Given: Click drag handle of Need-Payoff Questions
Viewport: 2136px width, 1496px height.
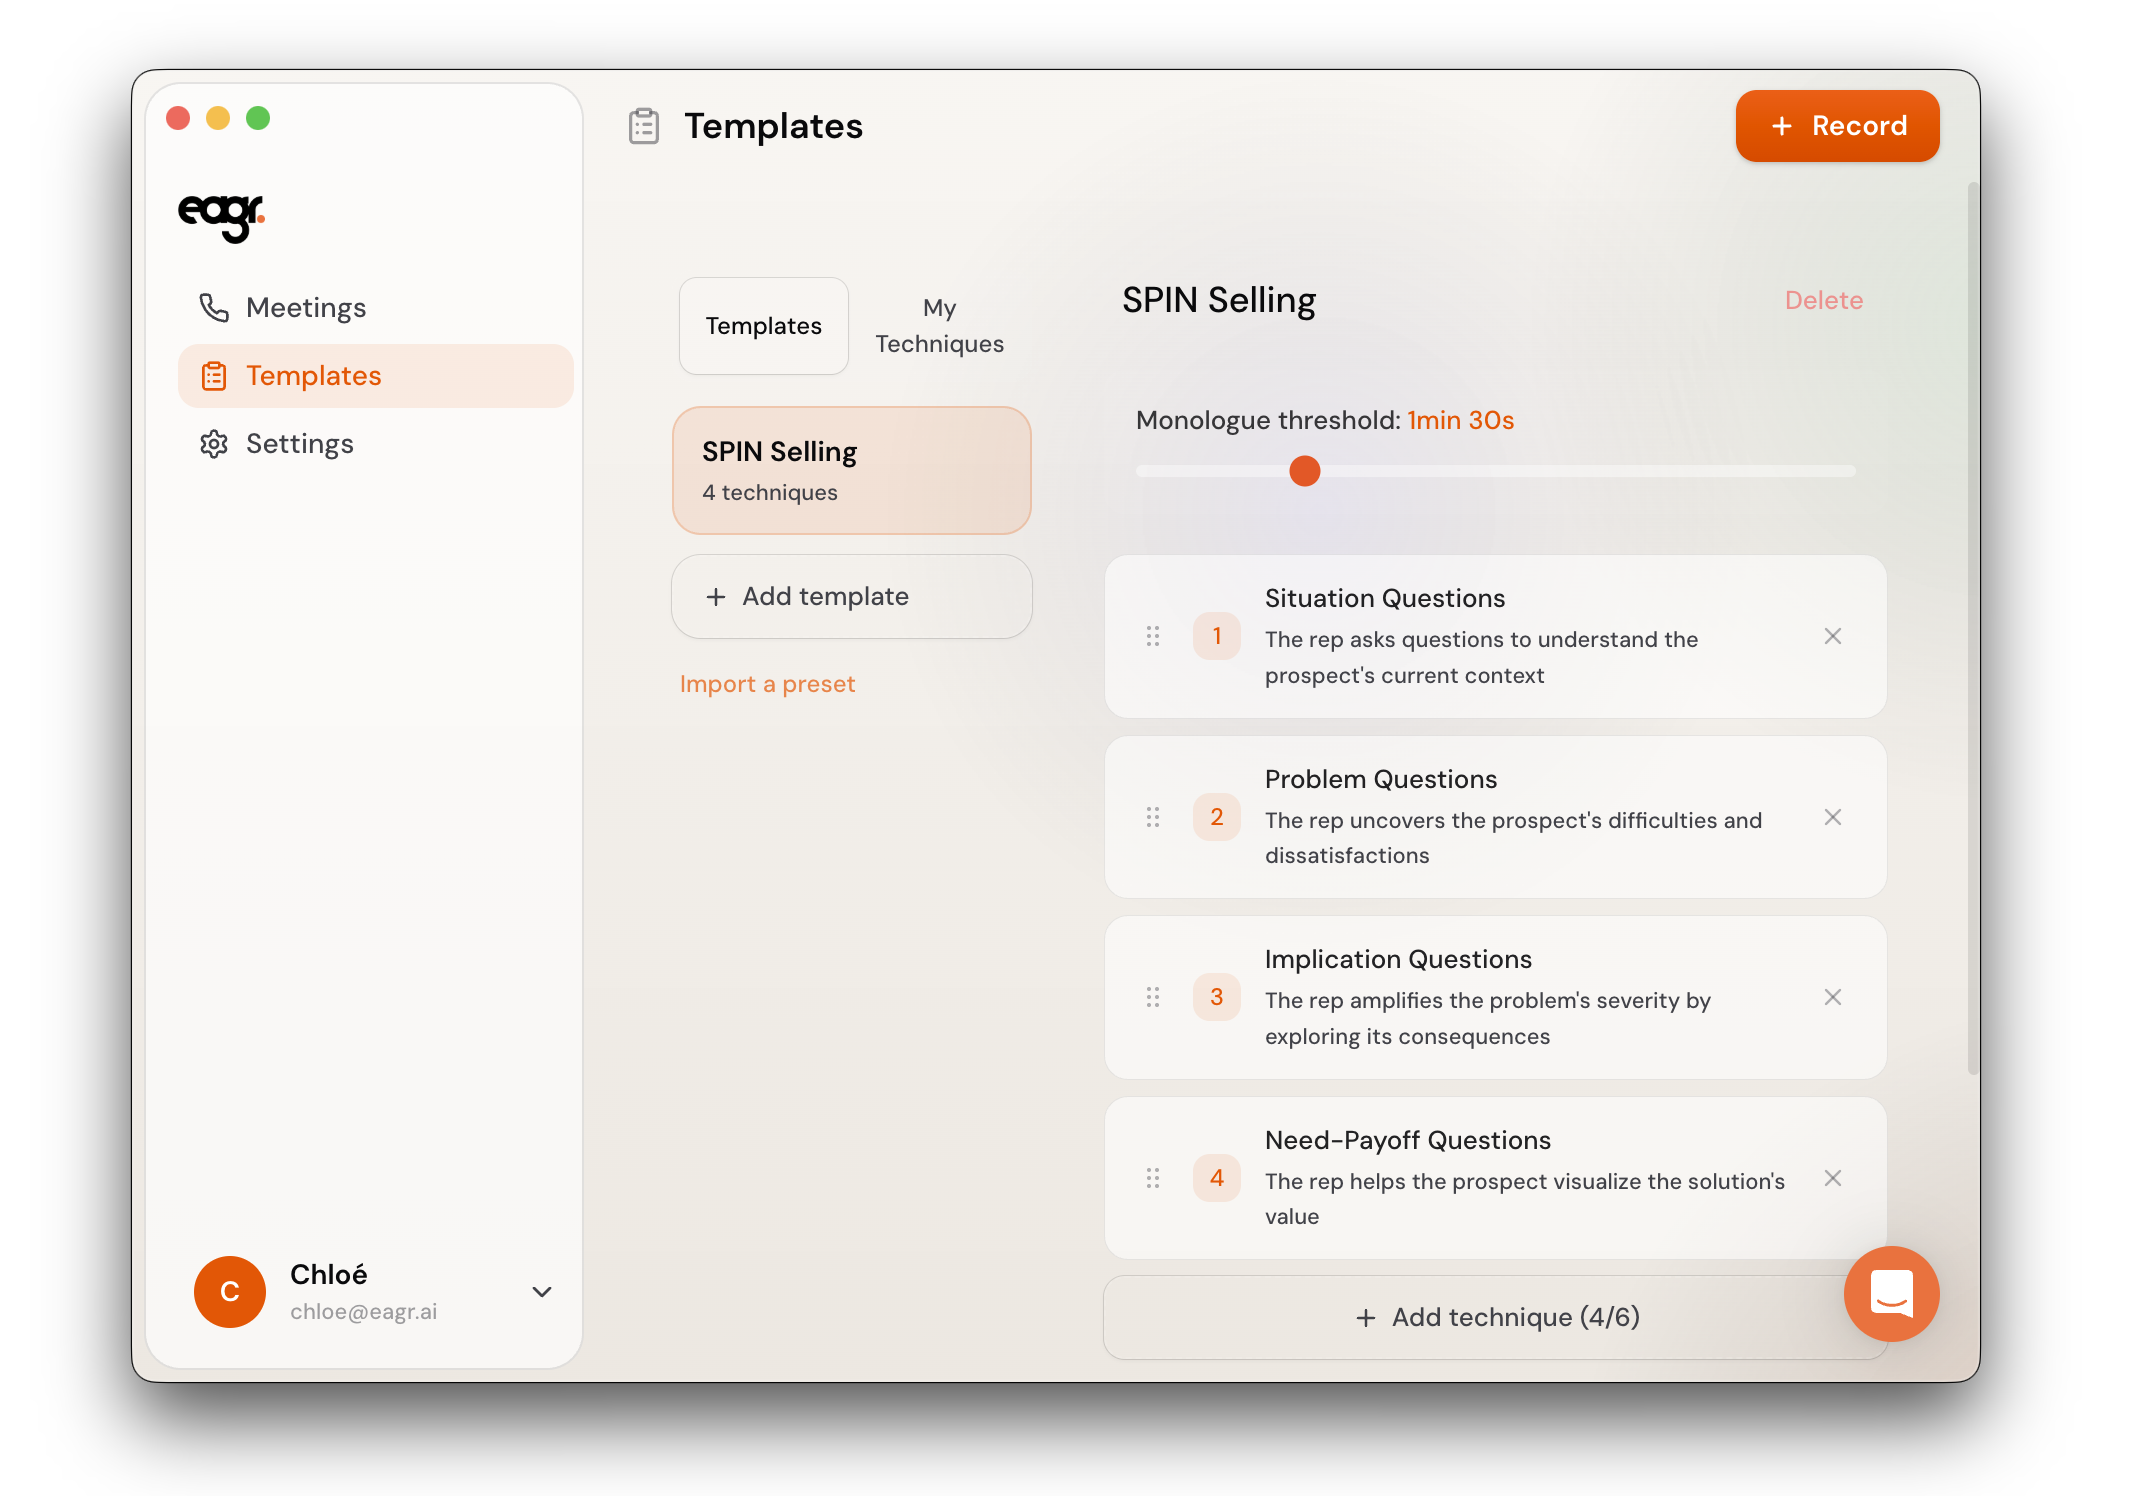Looking at the screenshot, I should click(x=1153, y=1178).
